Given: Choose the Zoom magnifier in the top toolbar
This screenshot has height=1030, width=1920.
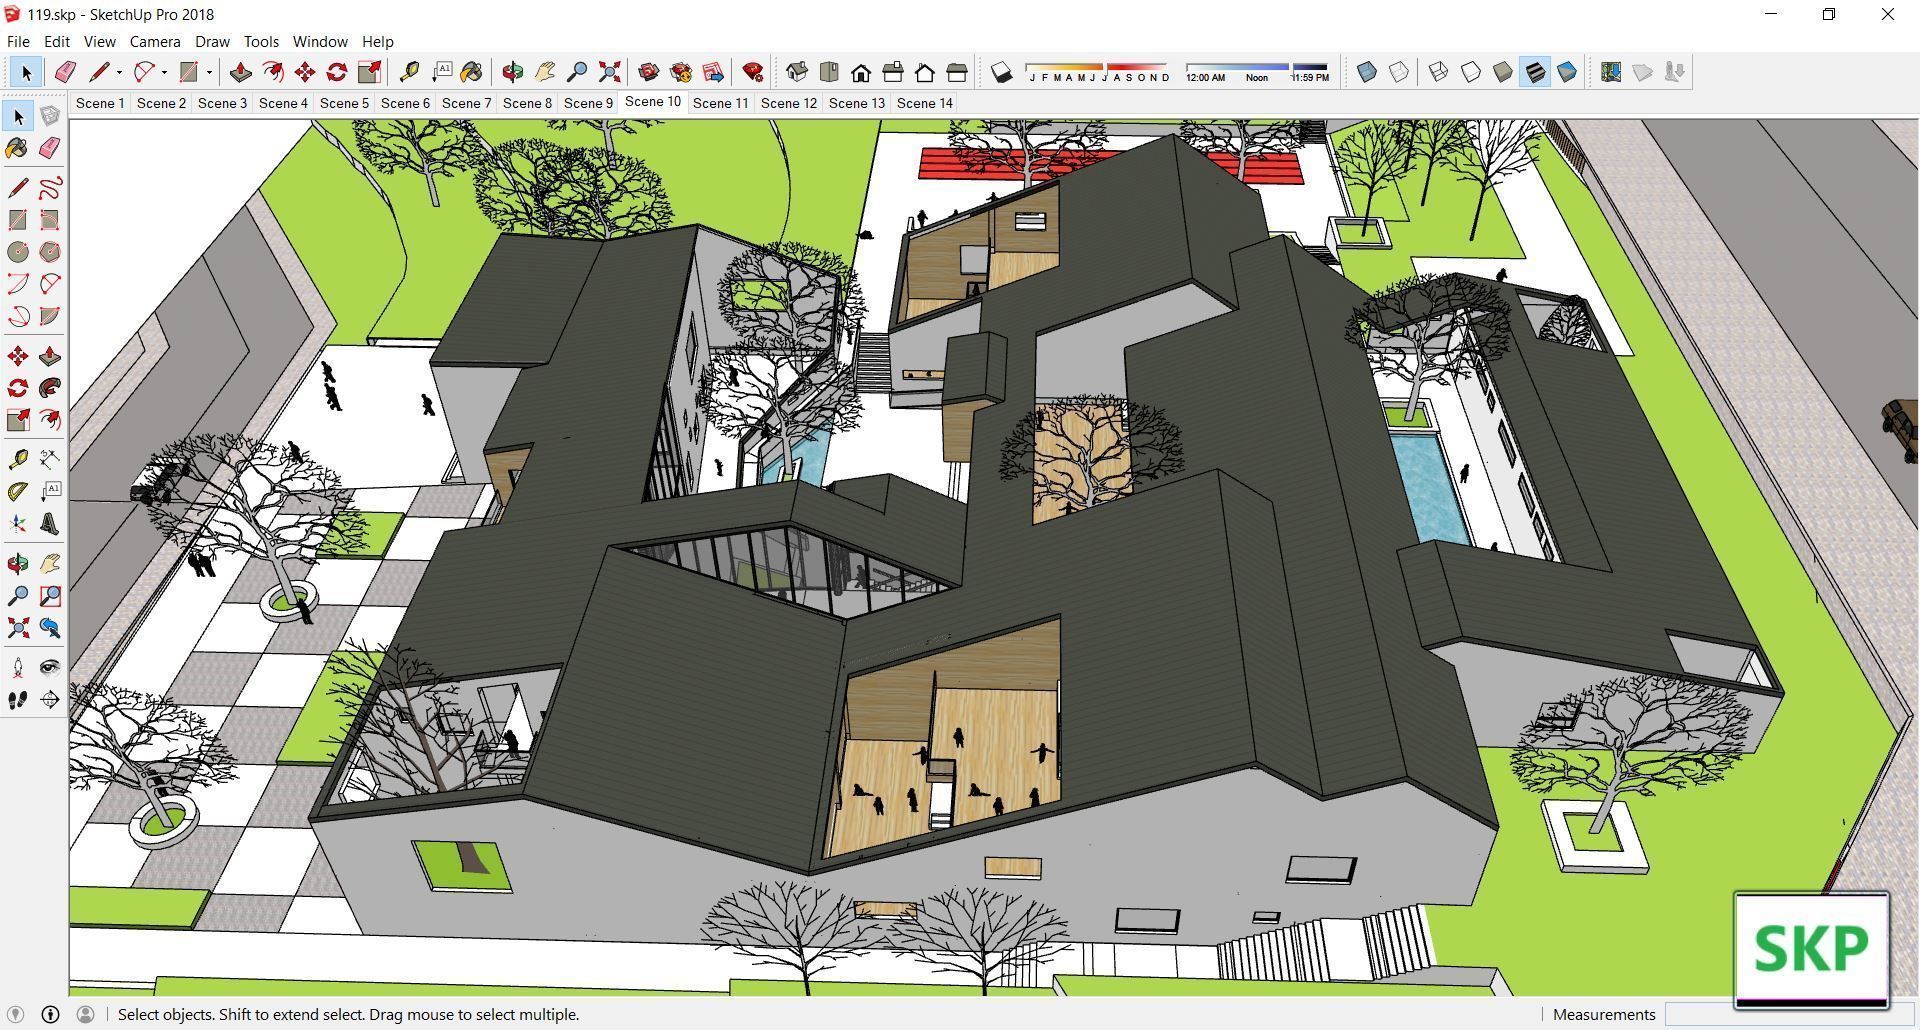Looking at the screenshot, I should pyautogui.click(x=577, y=72).
